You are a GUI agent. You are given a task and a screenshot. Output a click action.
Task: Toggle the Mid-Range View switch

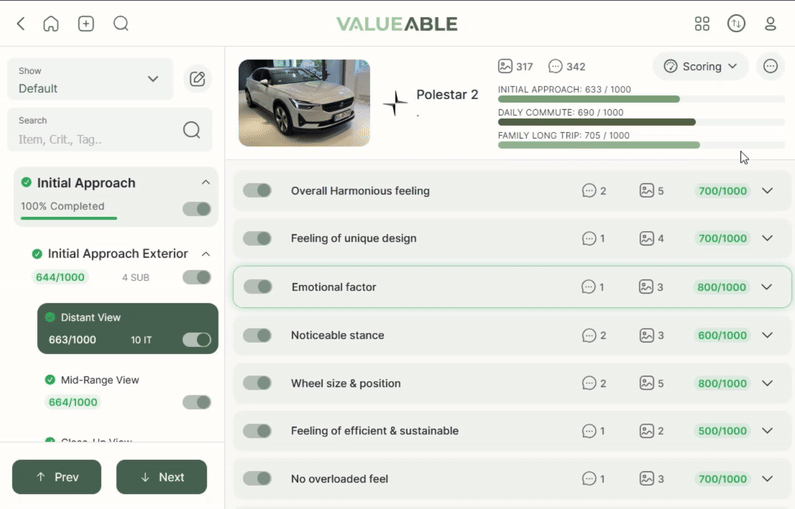[197, 402]
